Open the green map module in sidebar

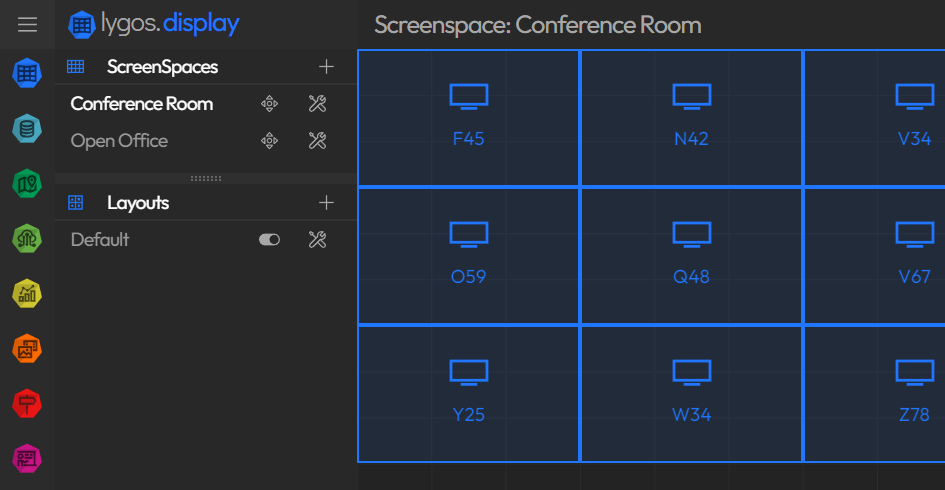click(27, 184)
